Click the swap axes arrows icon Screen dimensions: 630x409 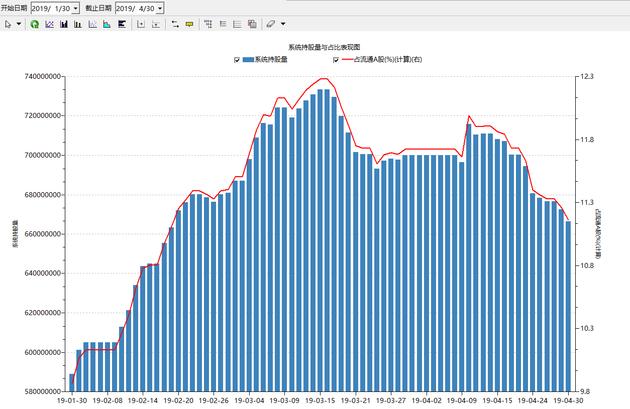tap(175, 24)
